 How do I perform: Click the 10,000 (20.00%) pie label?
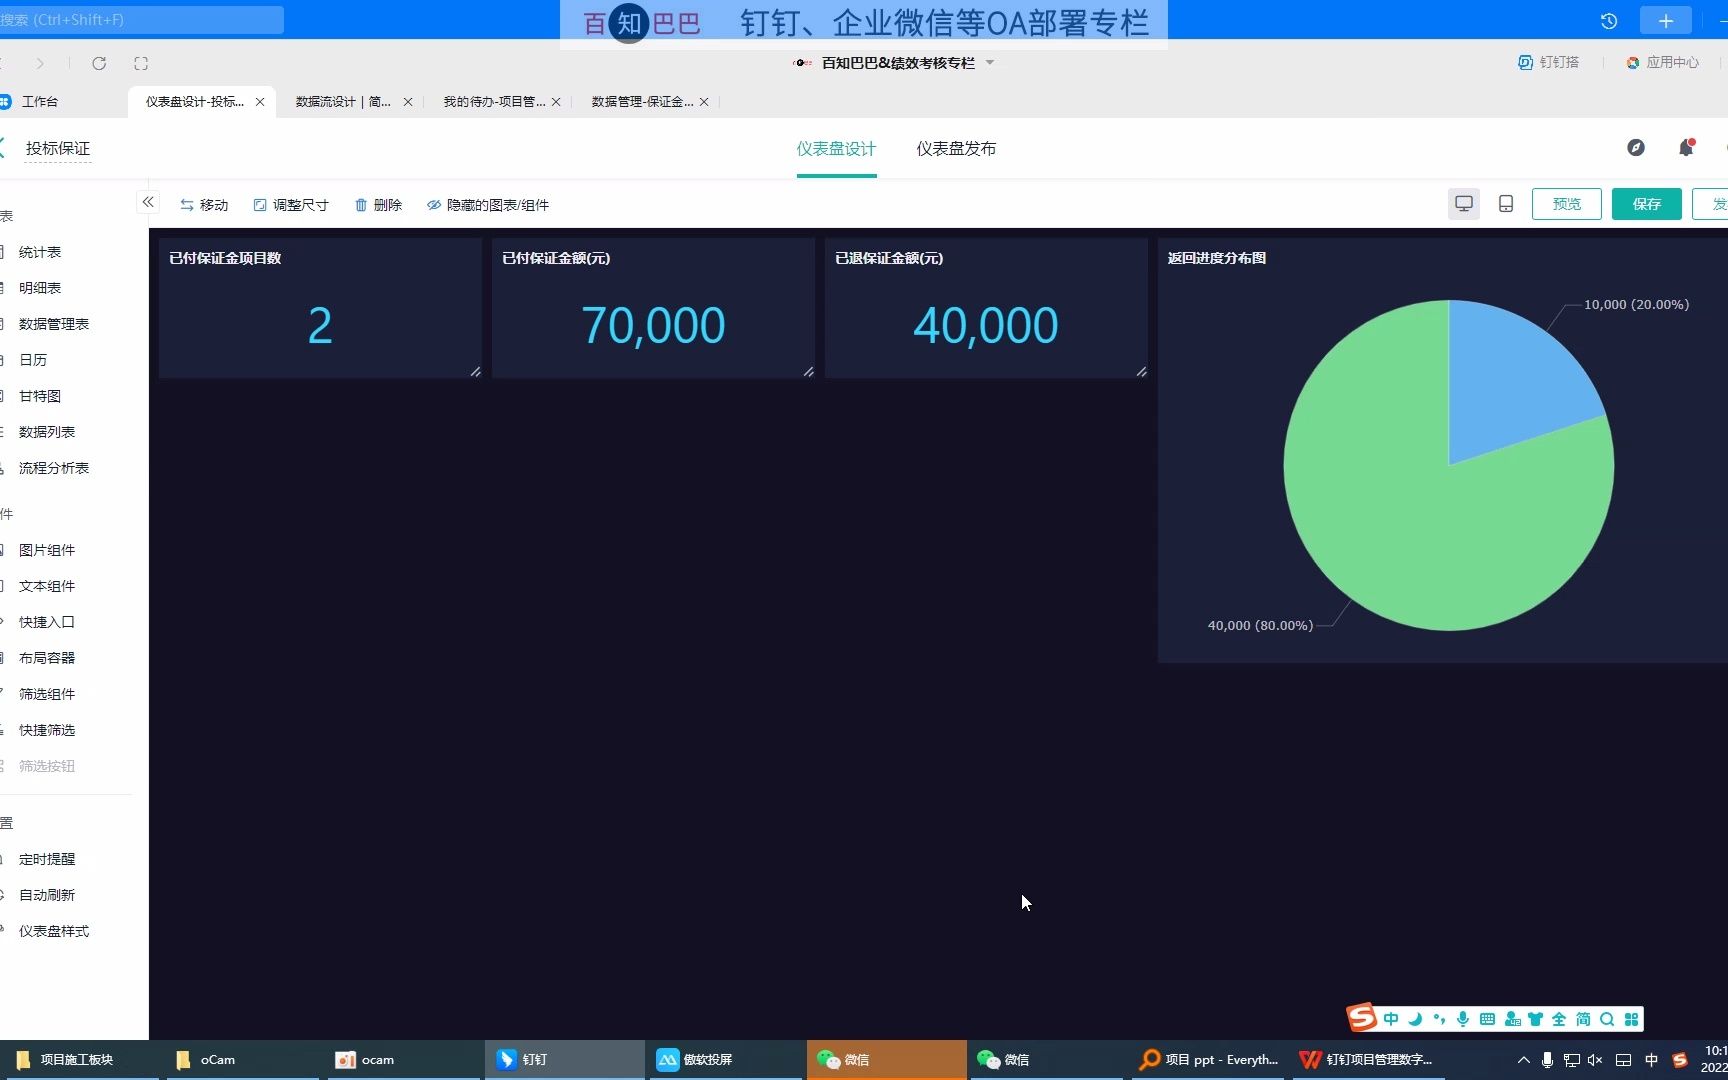[1636, 305]
